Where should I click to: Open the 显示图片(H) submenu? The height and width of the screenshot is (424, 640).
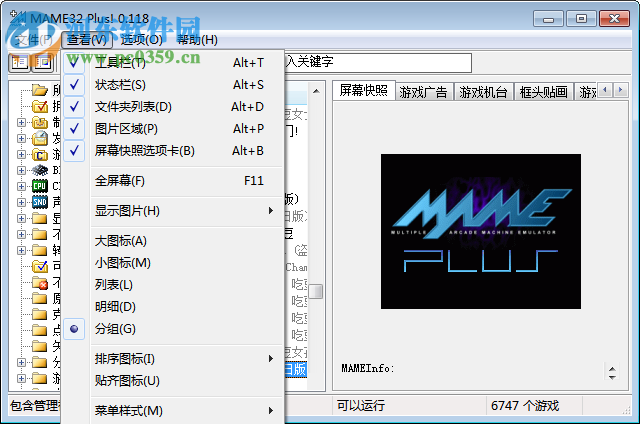(173, 211)
